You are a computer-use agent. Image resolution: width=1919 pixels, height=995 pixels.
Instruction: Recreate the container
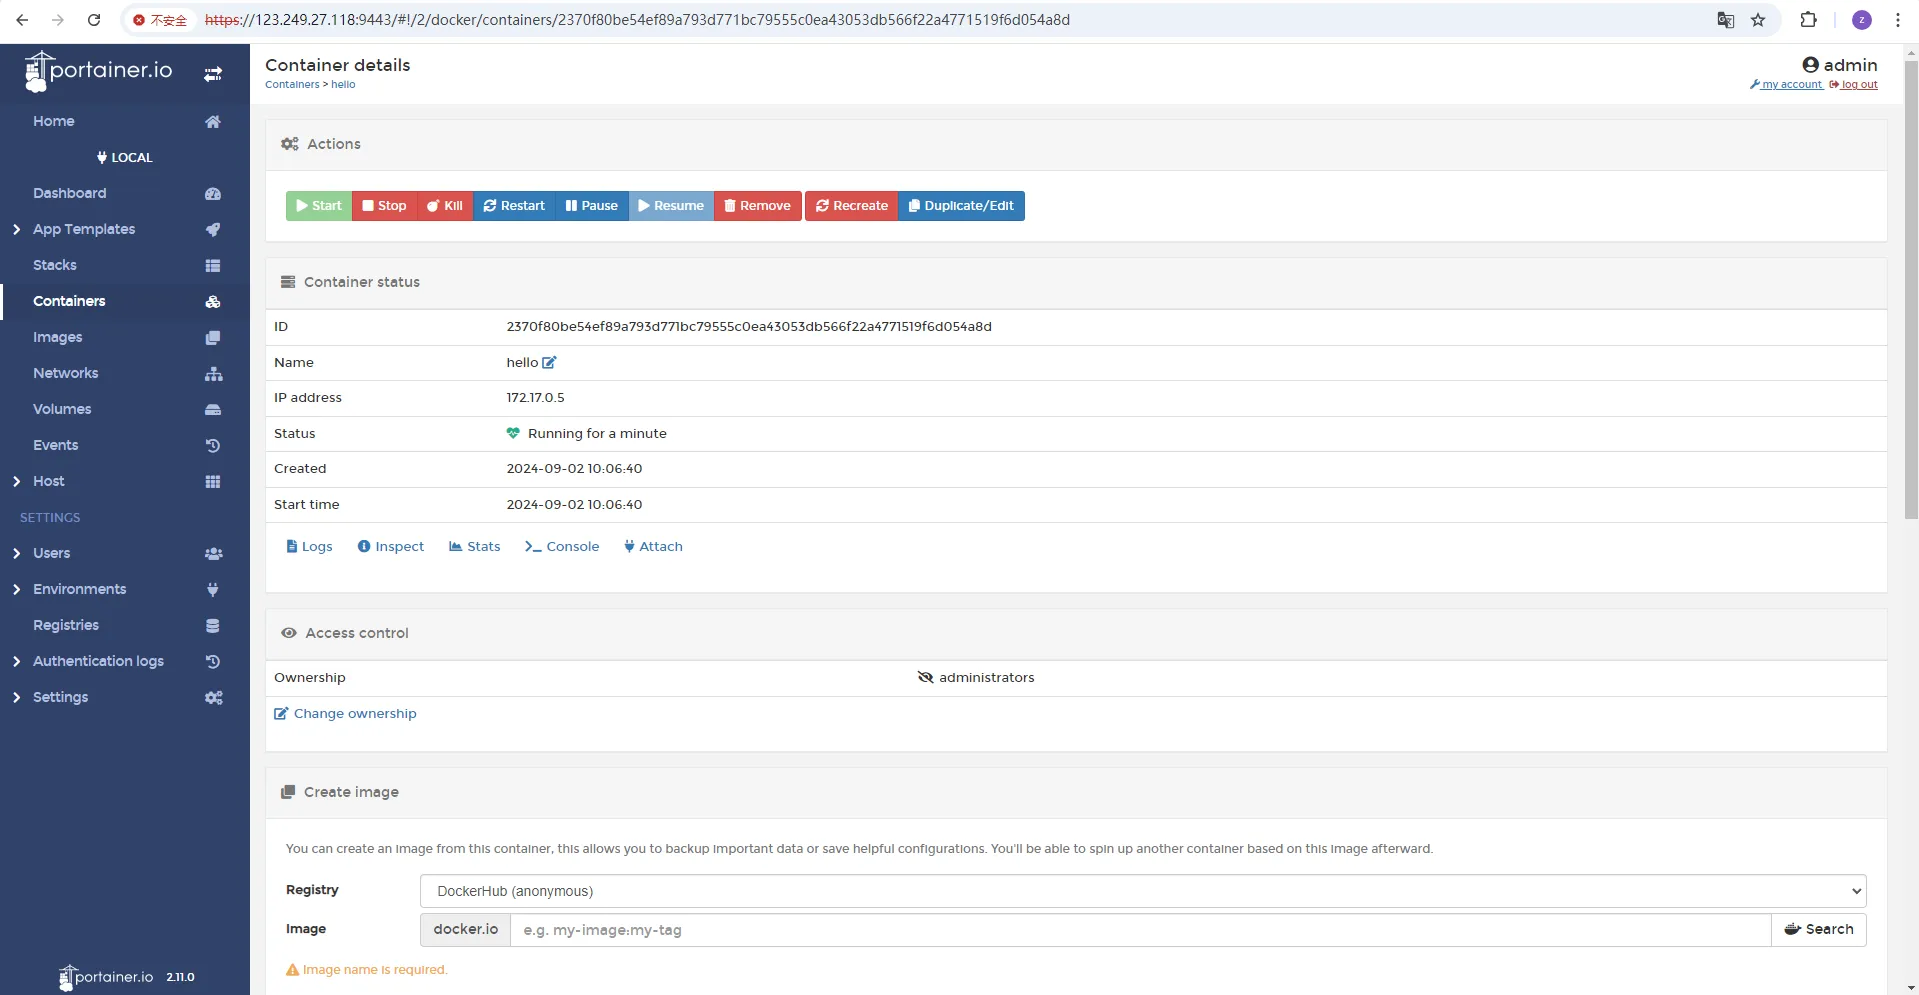tap(852, 206)
